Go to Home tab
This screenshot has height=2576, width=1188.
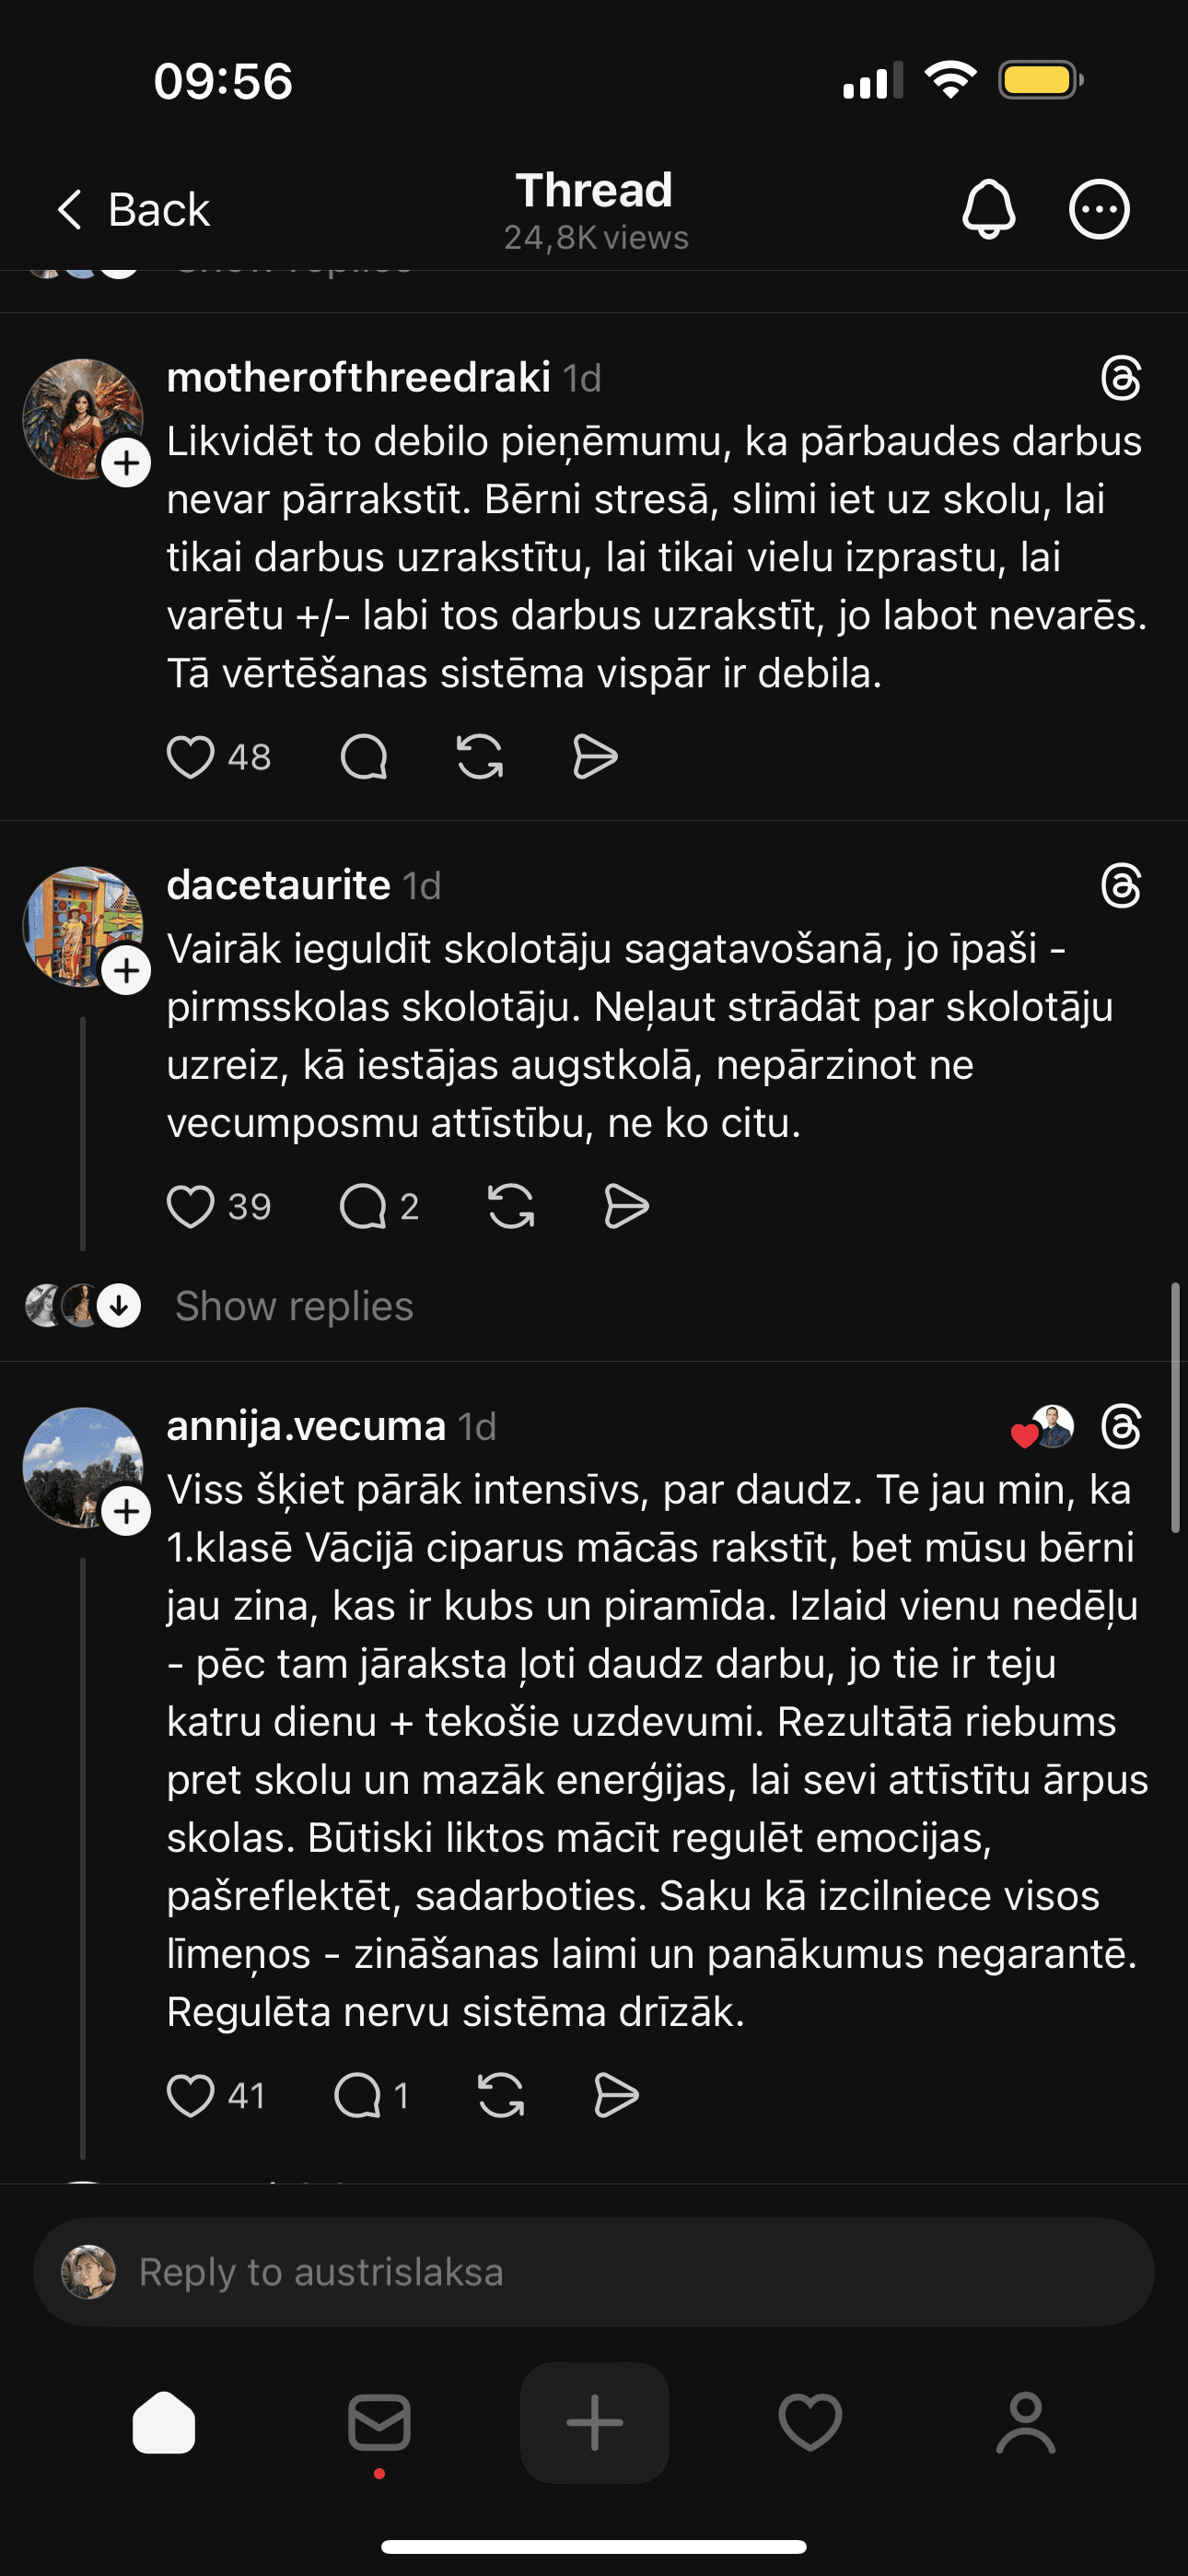[164, 2422]
